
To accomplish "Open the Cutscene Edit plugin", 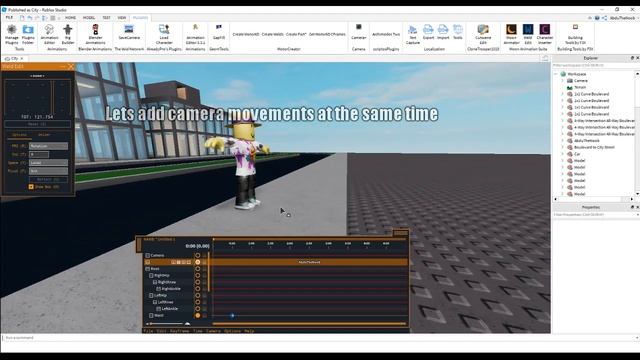I will (483, 34).
